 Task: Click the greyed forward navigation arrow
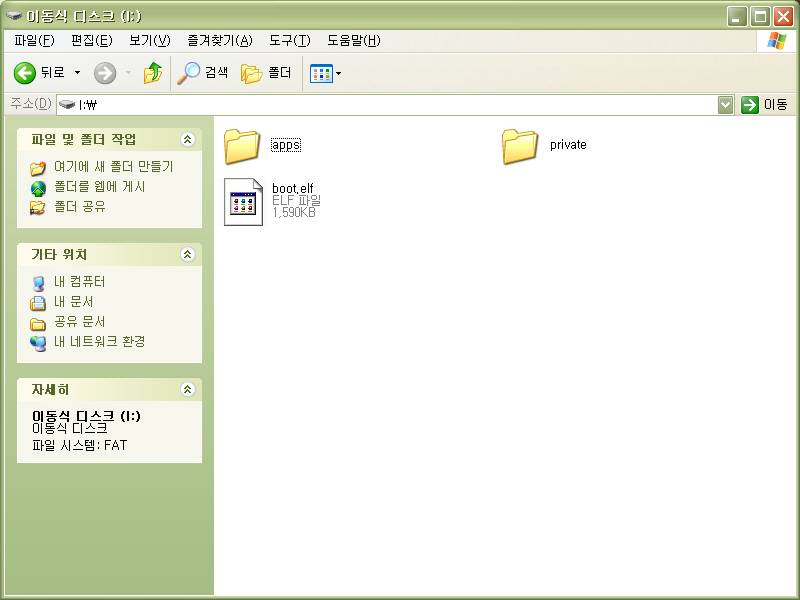tap(105, 73)
